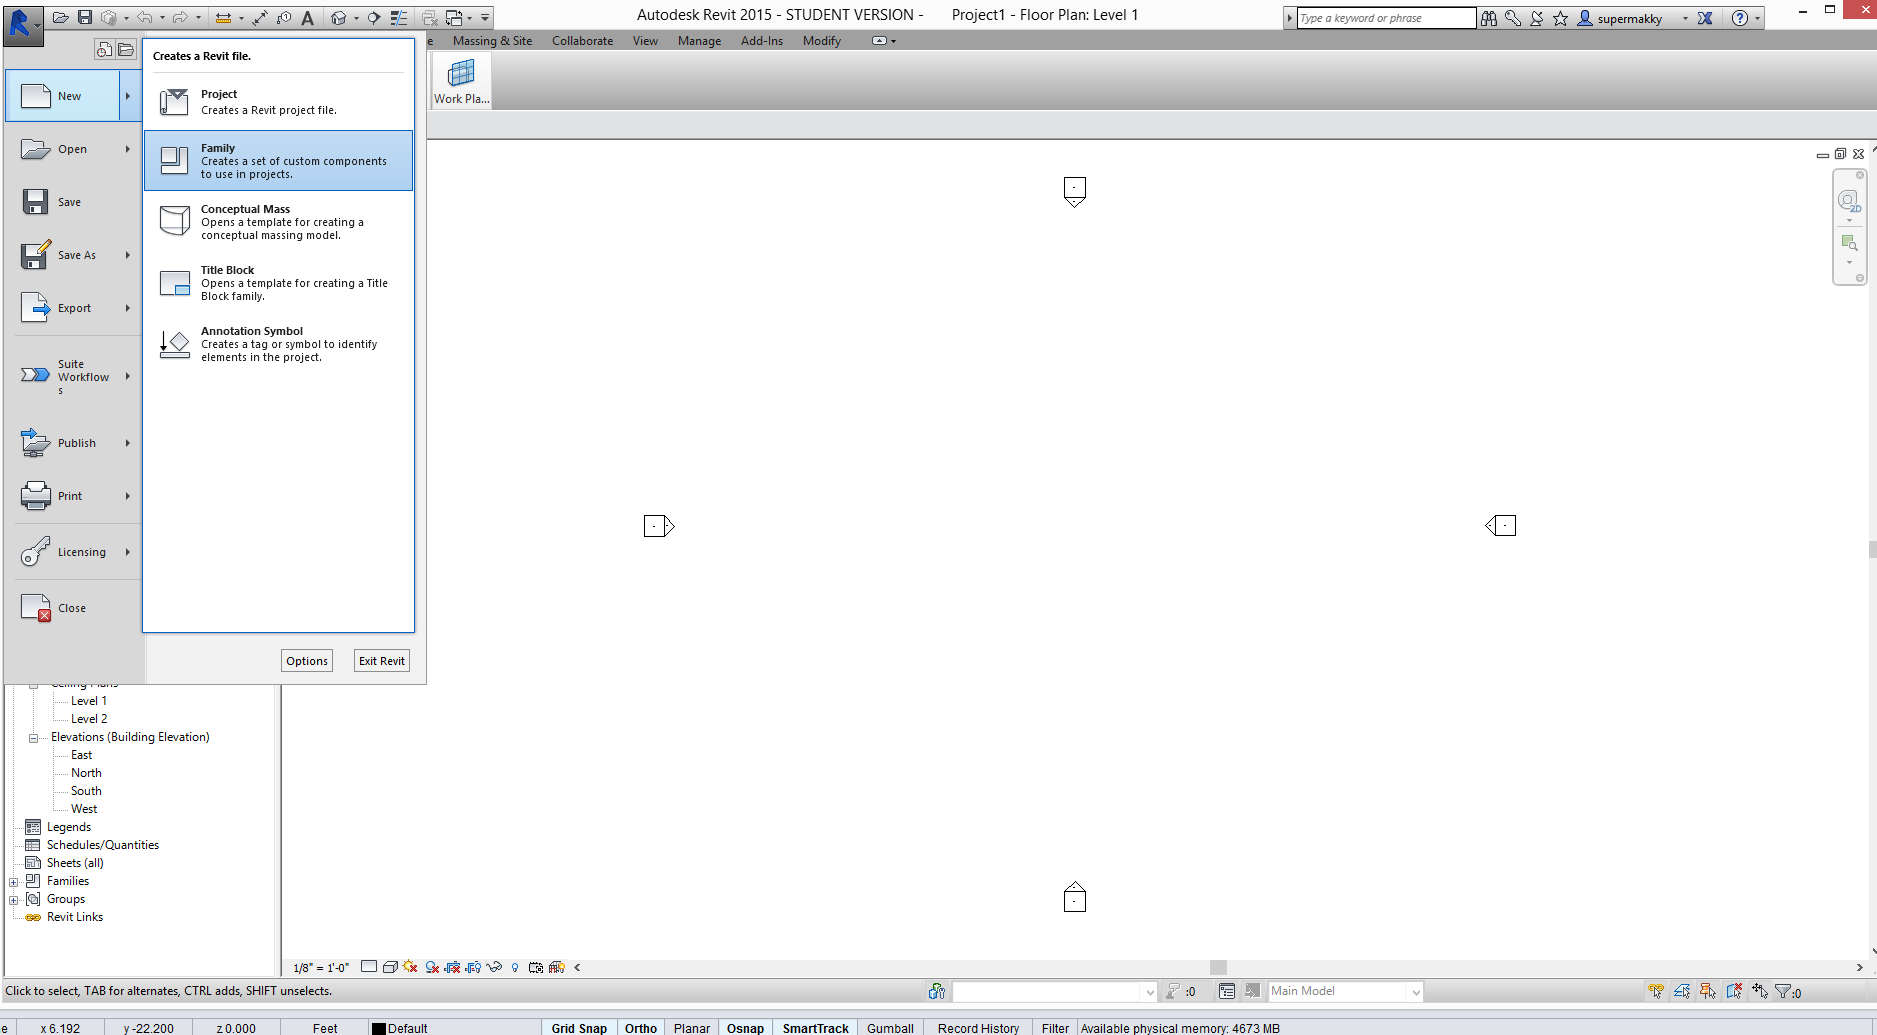Toggle Sun Path icon in view bar
Screen dimensions: 1877x1035
click(x=410, y=967)
